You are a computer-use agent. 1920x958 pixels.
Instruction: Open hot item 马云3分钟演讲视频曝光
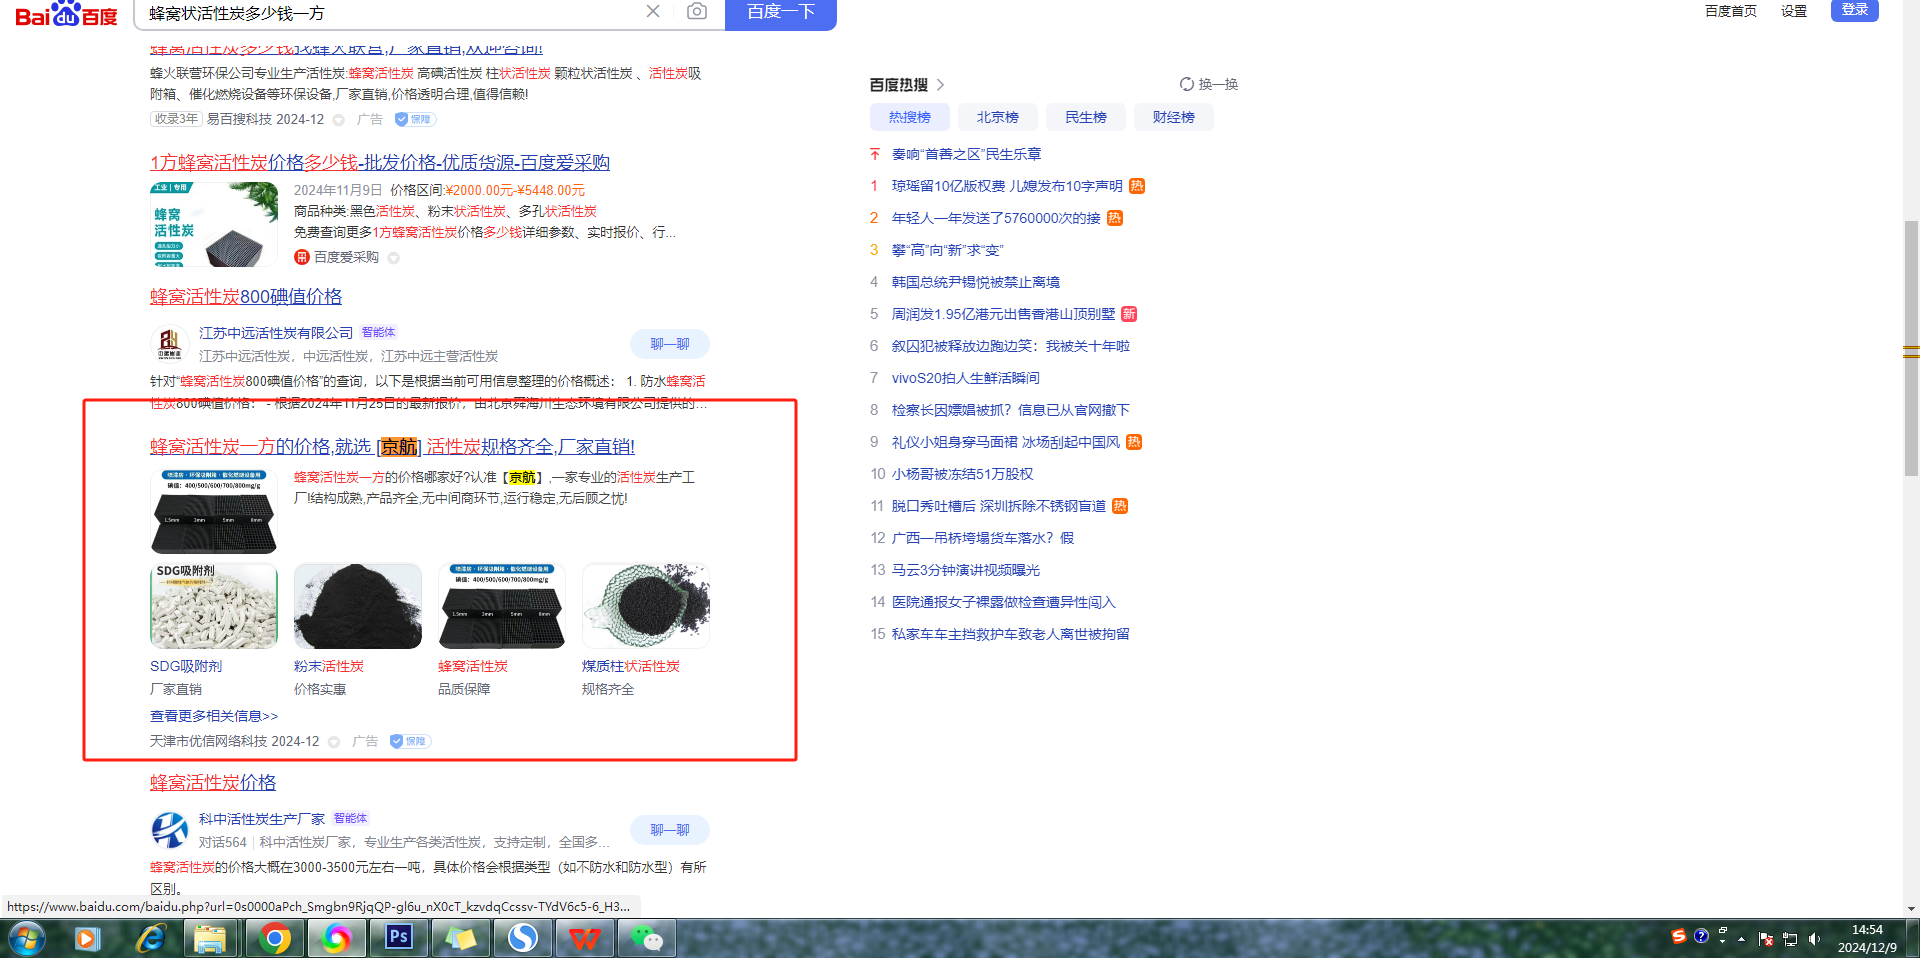(x=966, y=570)
